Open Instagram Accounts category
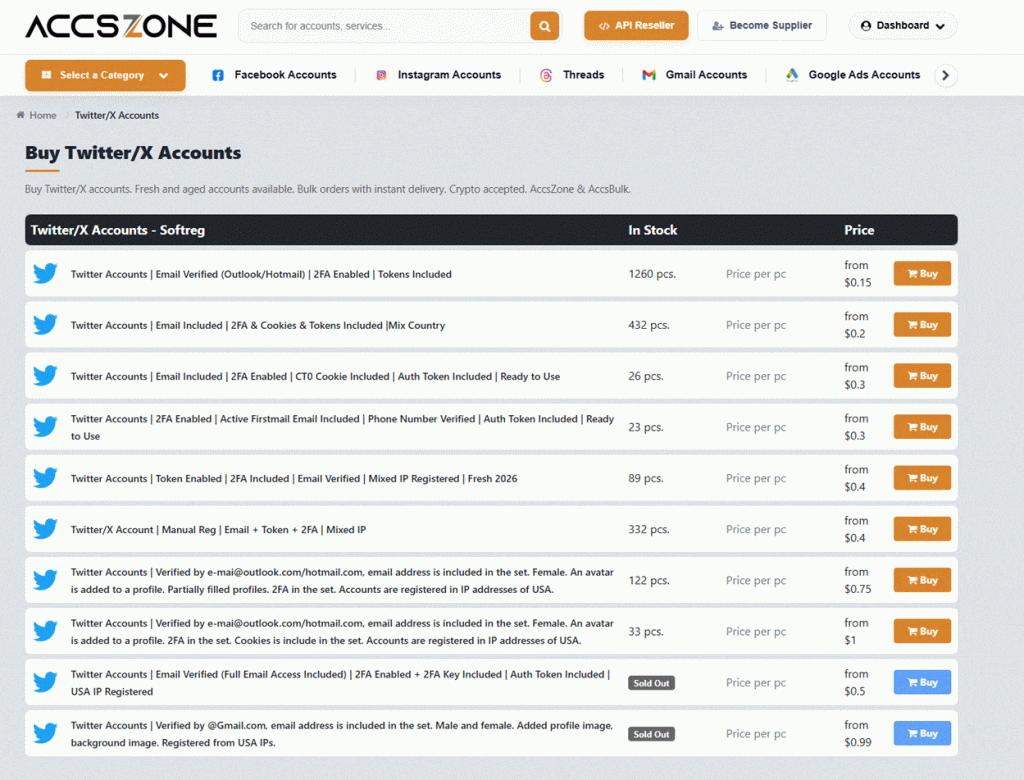 tap(438, 75)
